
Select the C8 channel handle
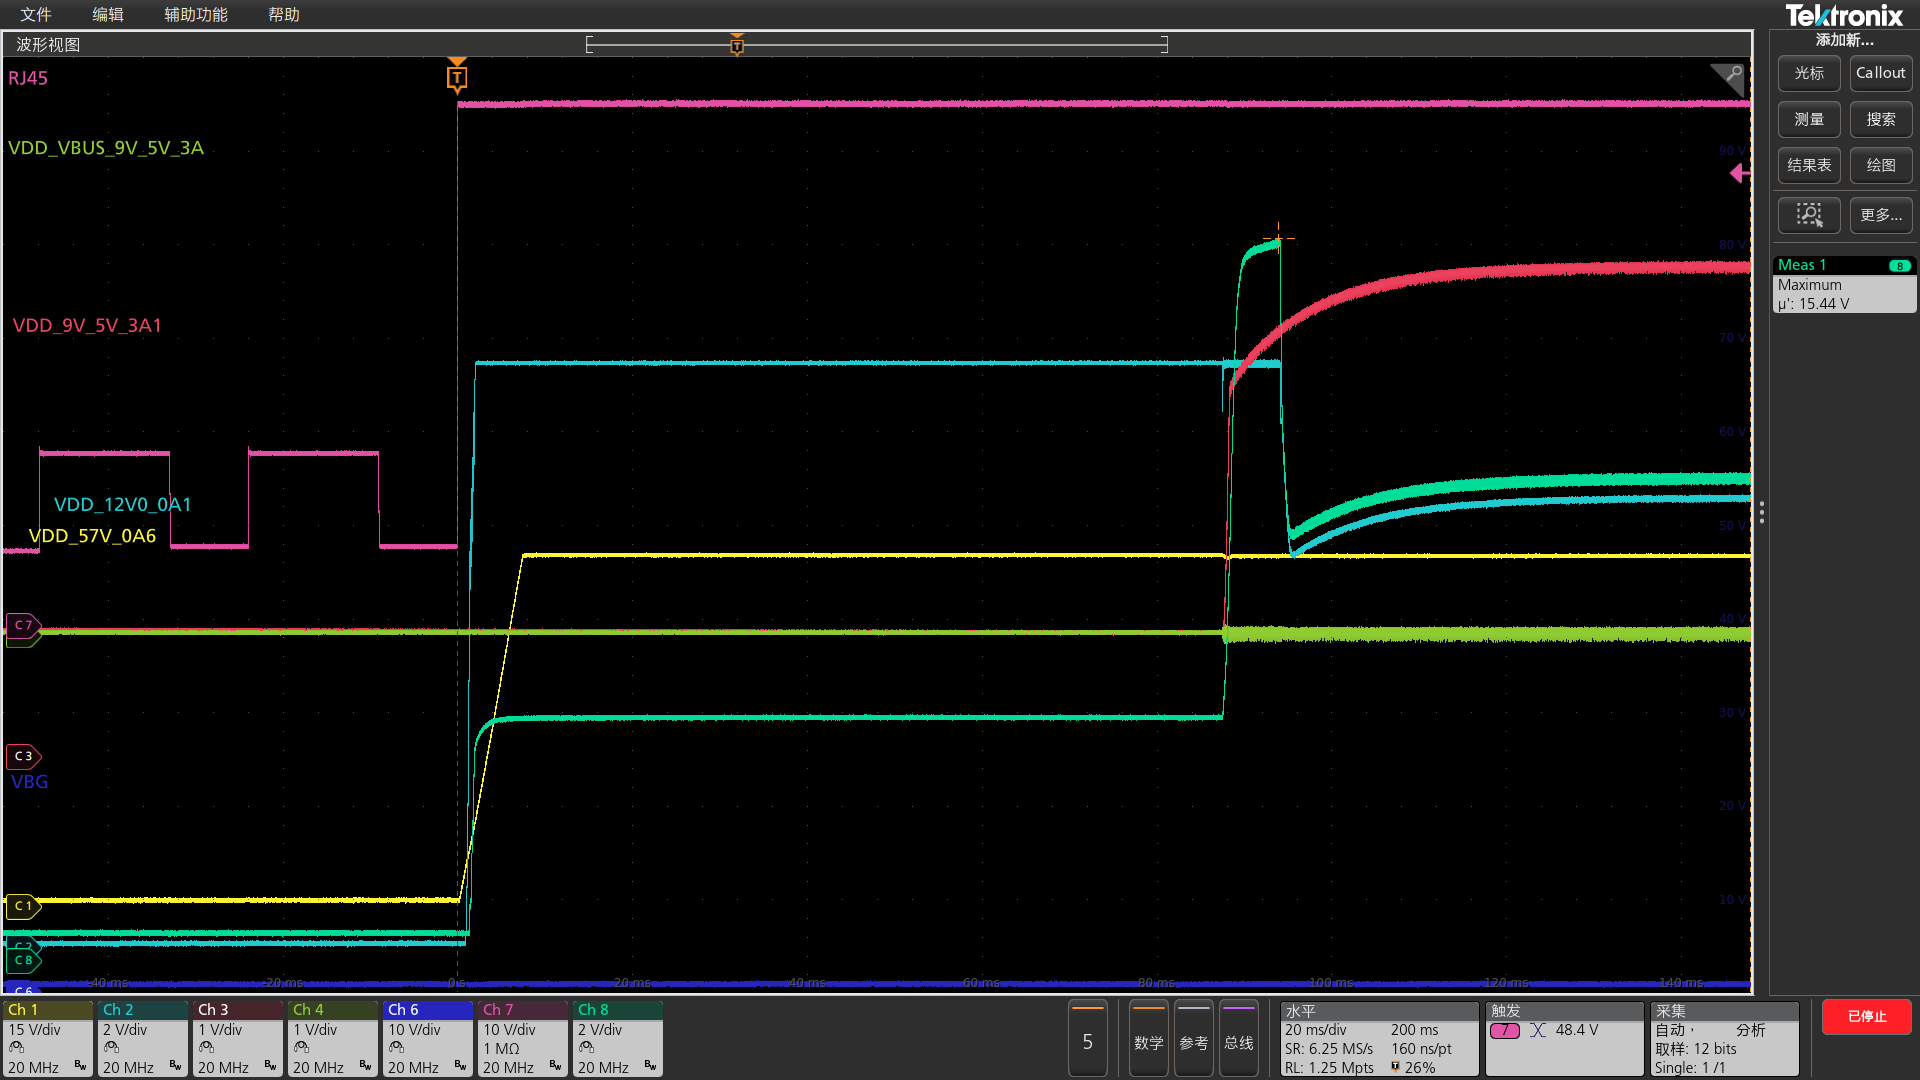pos(23,960)
